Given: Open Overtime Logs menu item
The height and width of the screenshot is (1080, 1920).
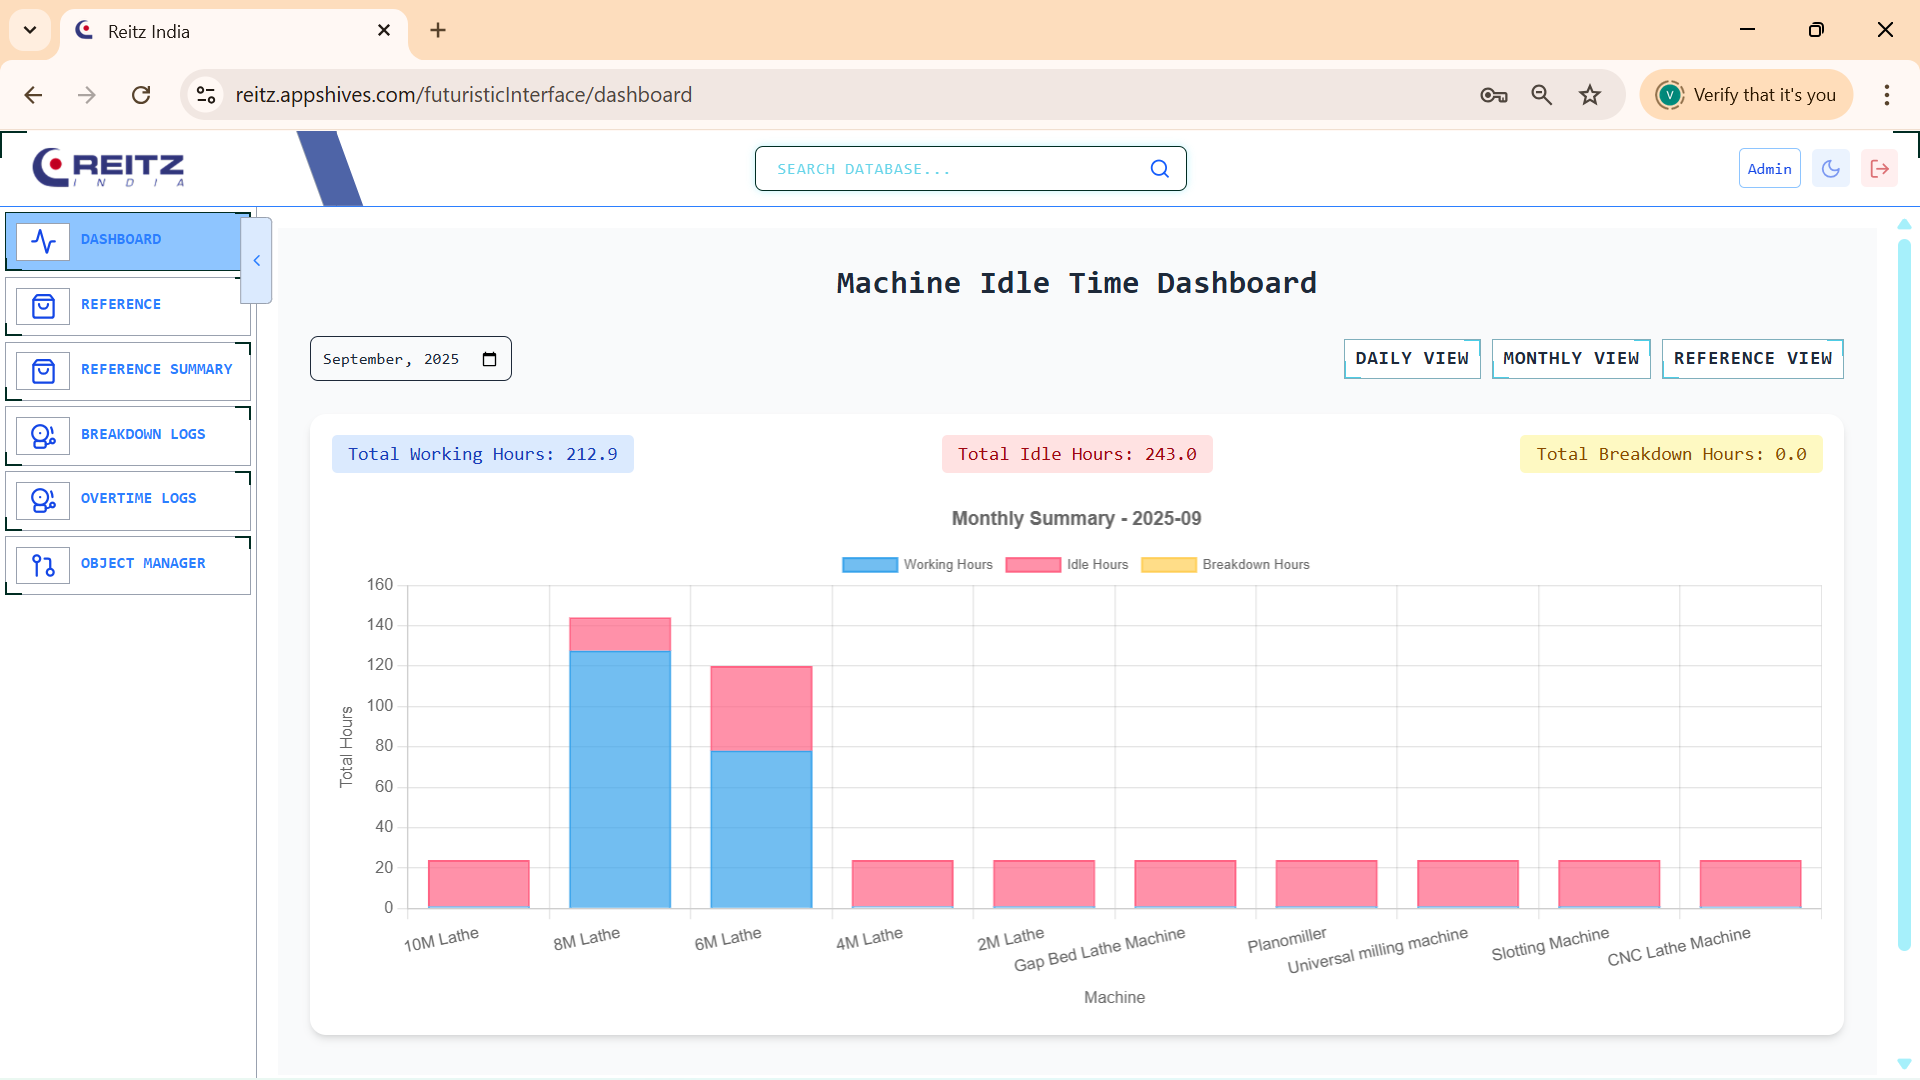Looking at the screenshot, I should [138, 499].
